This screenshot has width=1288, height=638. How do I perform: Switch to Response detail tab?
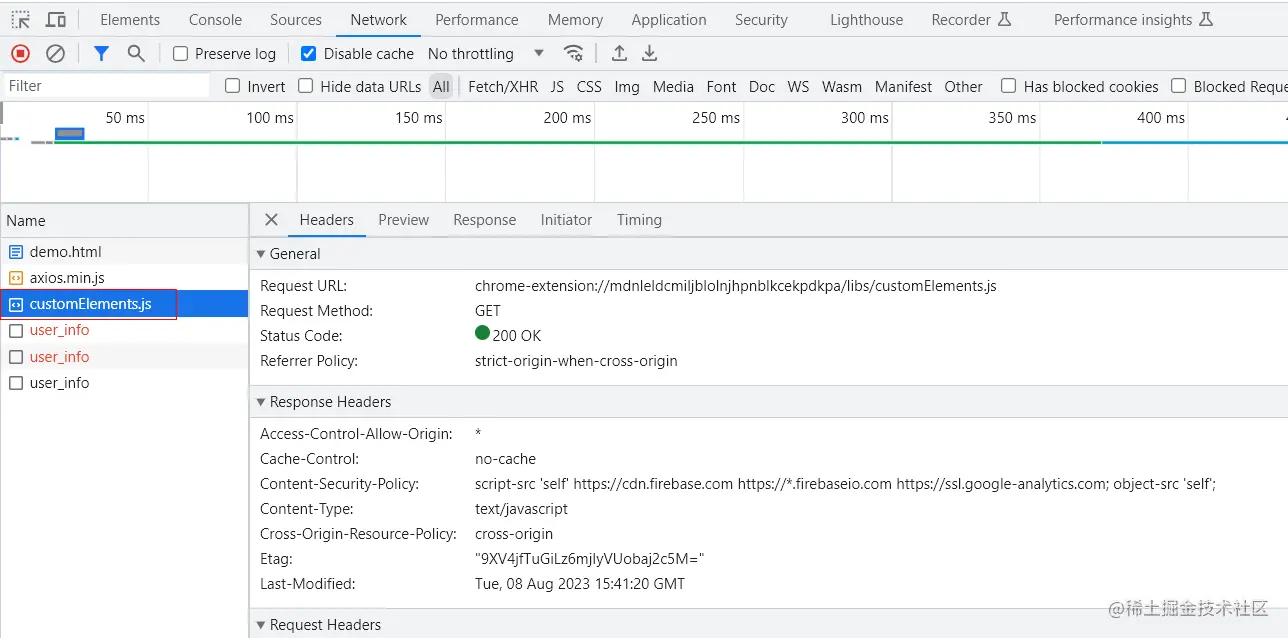coord(485,220)
